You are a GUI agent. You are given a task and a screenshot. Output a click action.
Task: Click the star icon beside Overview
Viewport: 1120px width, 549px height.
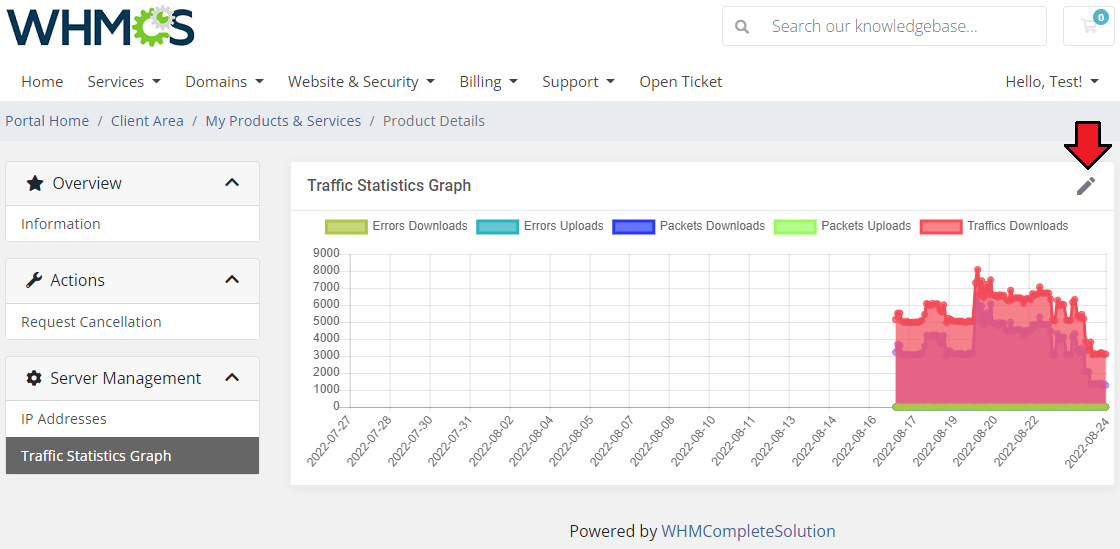[34, 183]
